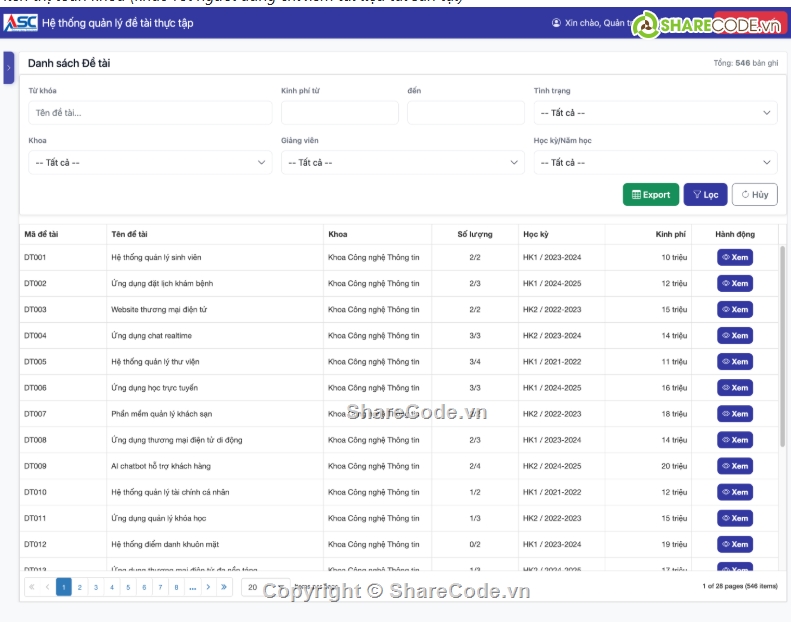Image resolution: width=791 pixels, height=622 pixels.
Task: Click the Lọc filter button
Action: coord(705,195)
